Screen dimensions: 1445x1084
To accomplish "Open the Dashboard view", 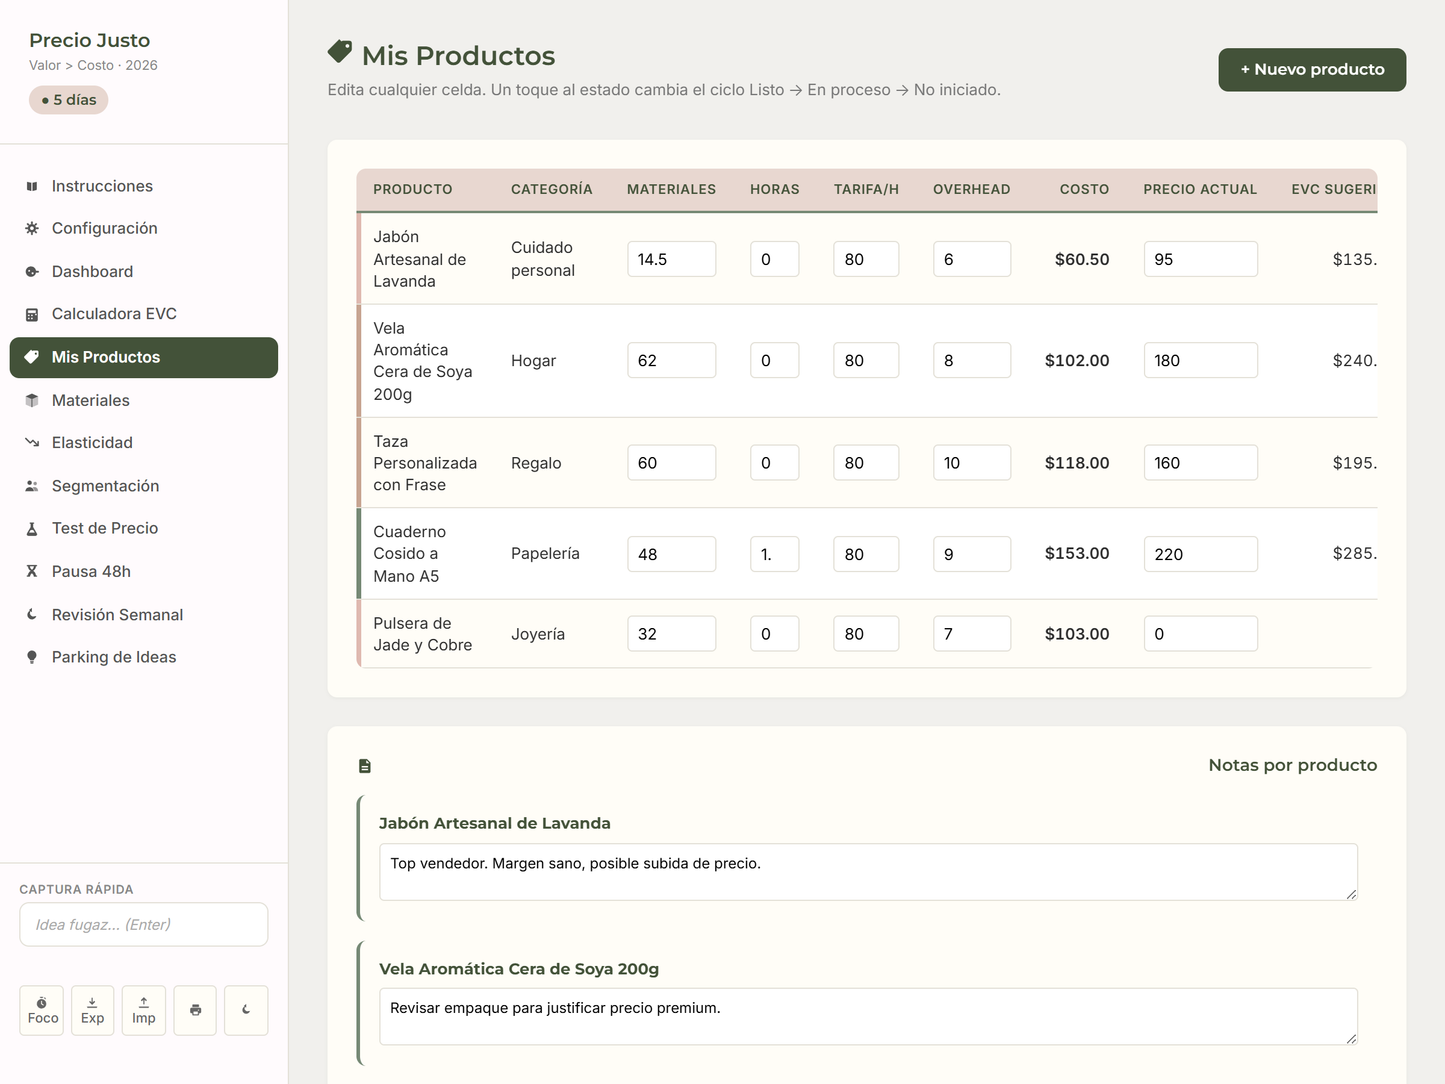I will coord(144,271).
